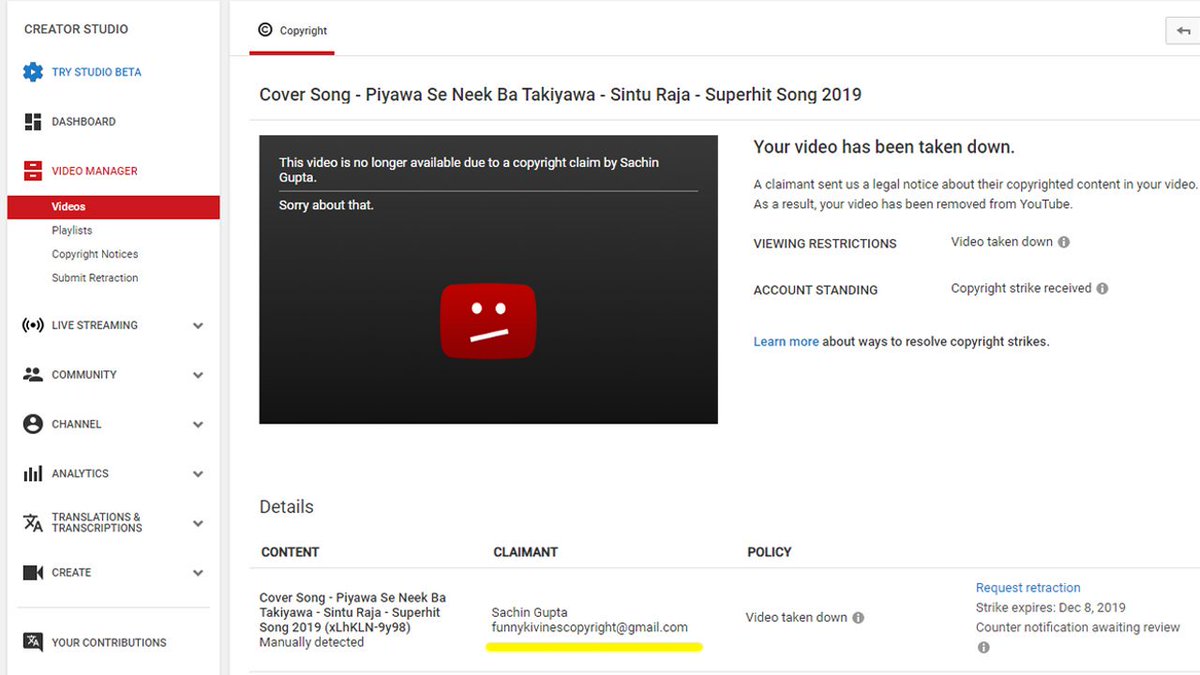Expand the Channel section chevron
Viewport: 1200px width, 675px height.
[x=198, y=425]
